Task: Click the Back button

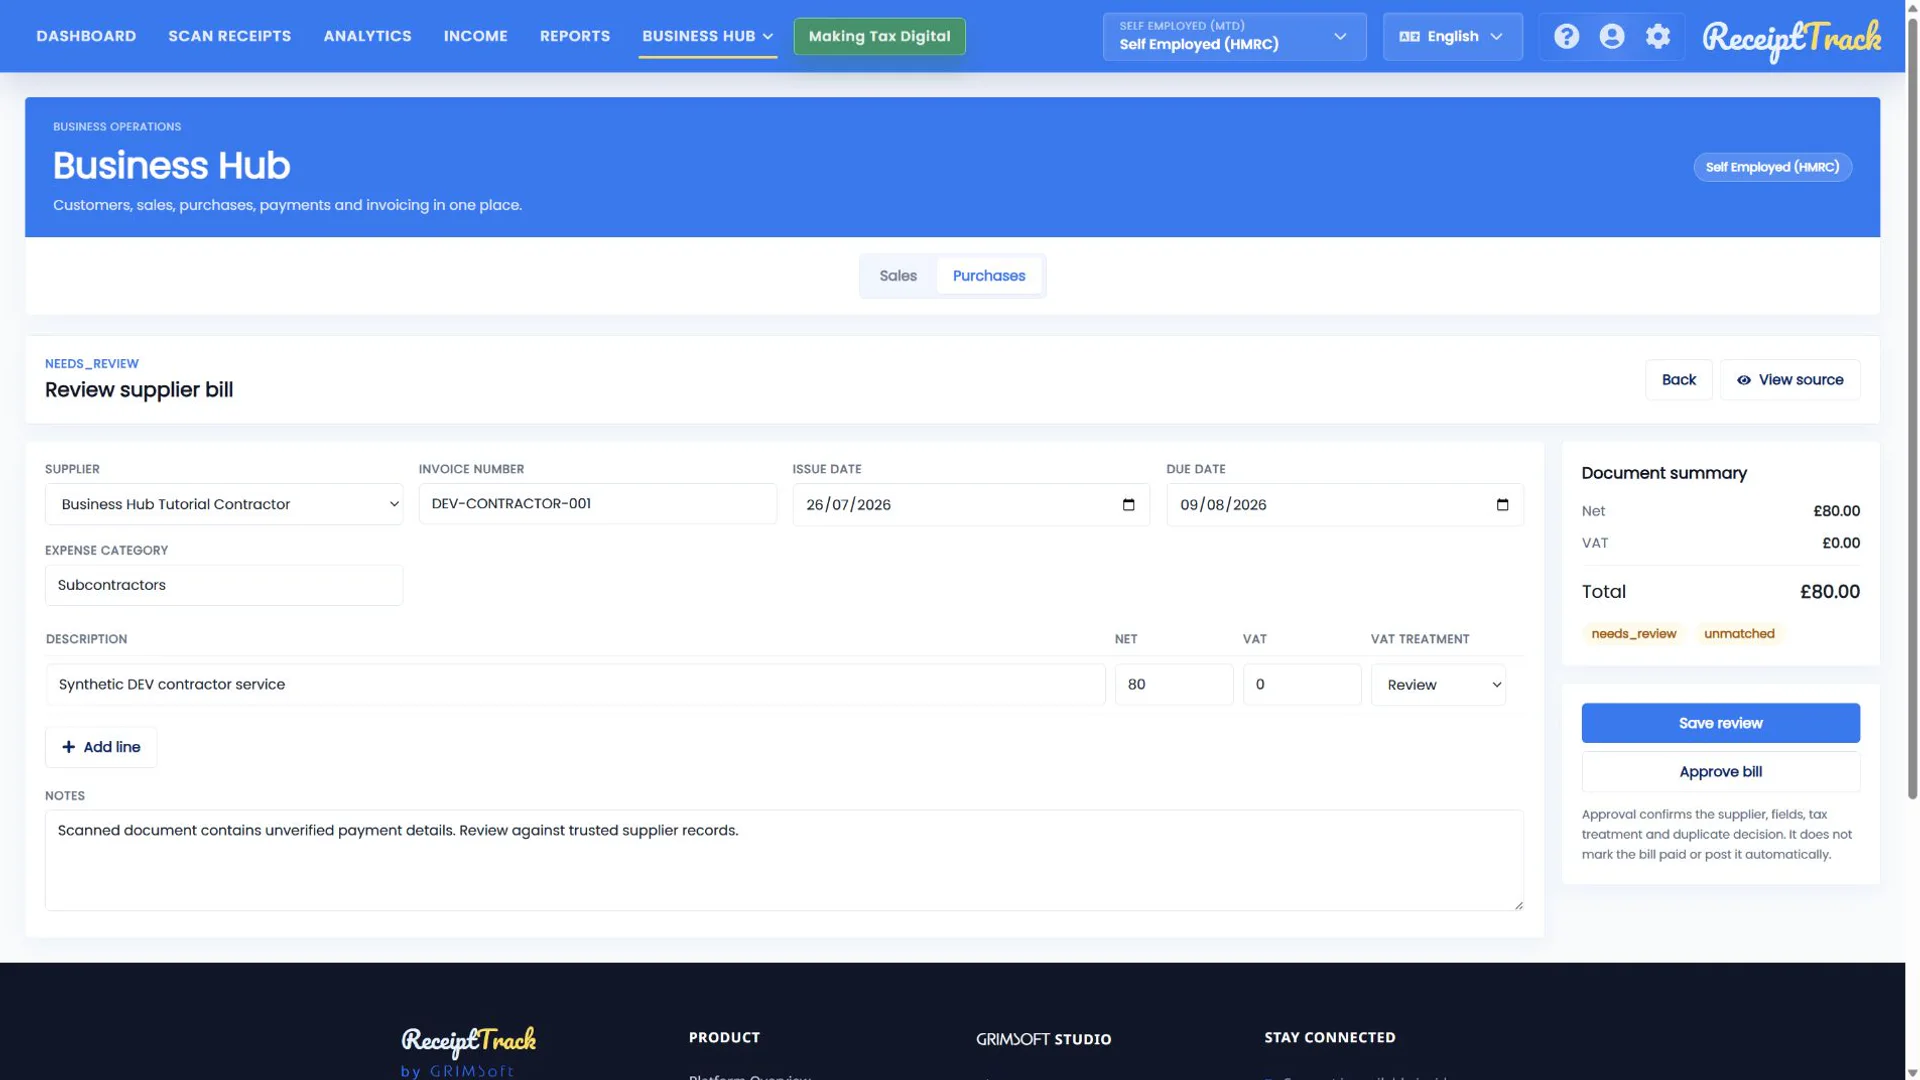Action: pyautogui.click(x=1679, y=380)
